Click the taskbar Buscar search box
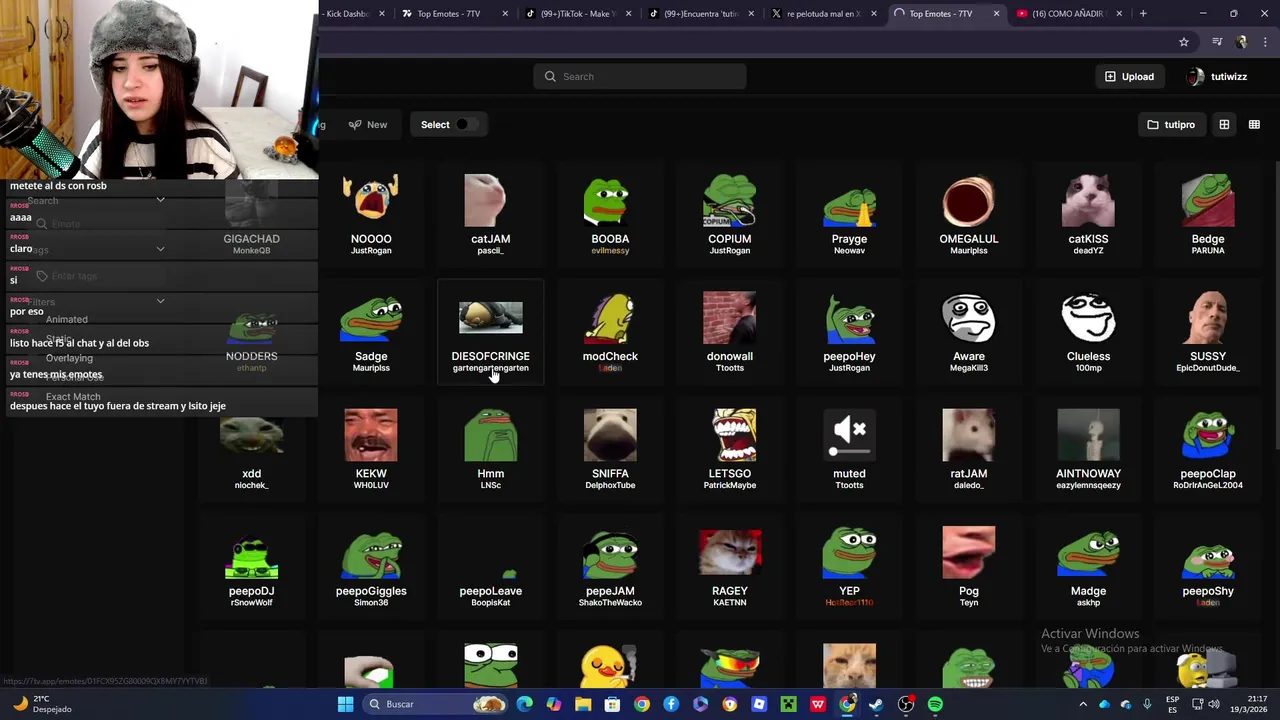This screenshot has width=1280, height=720. [x=435, y=704]
